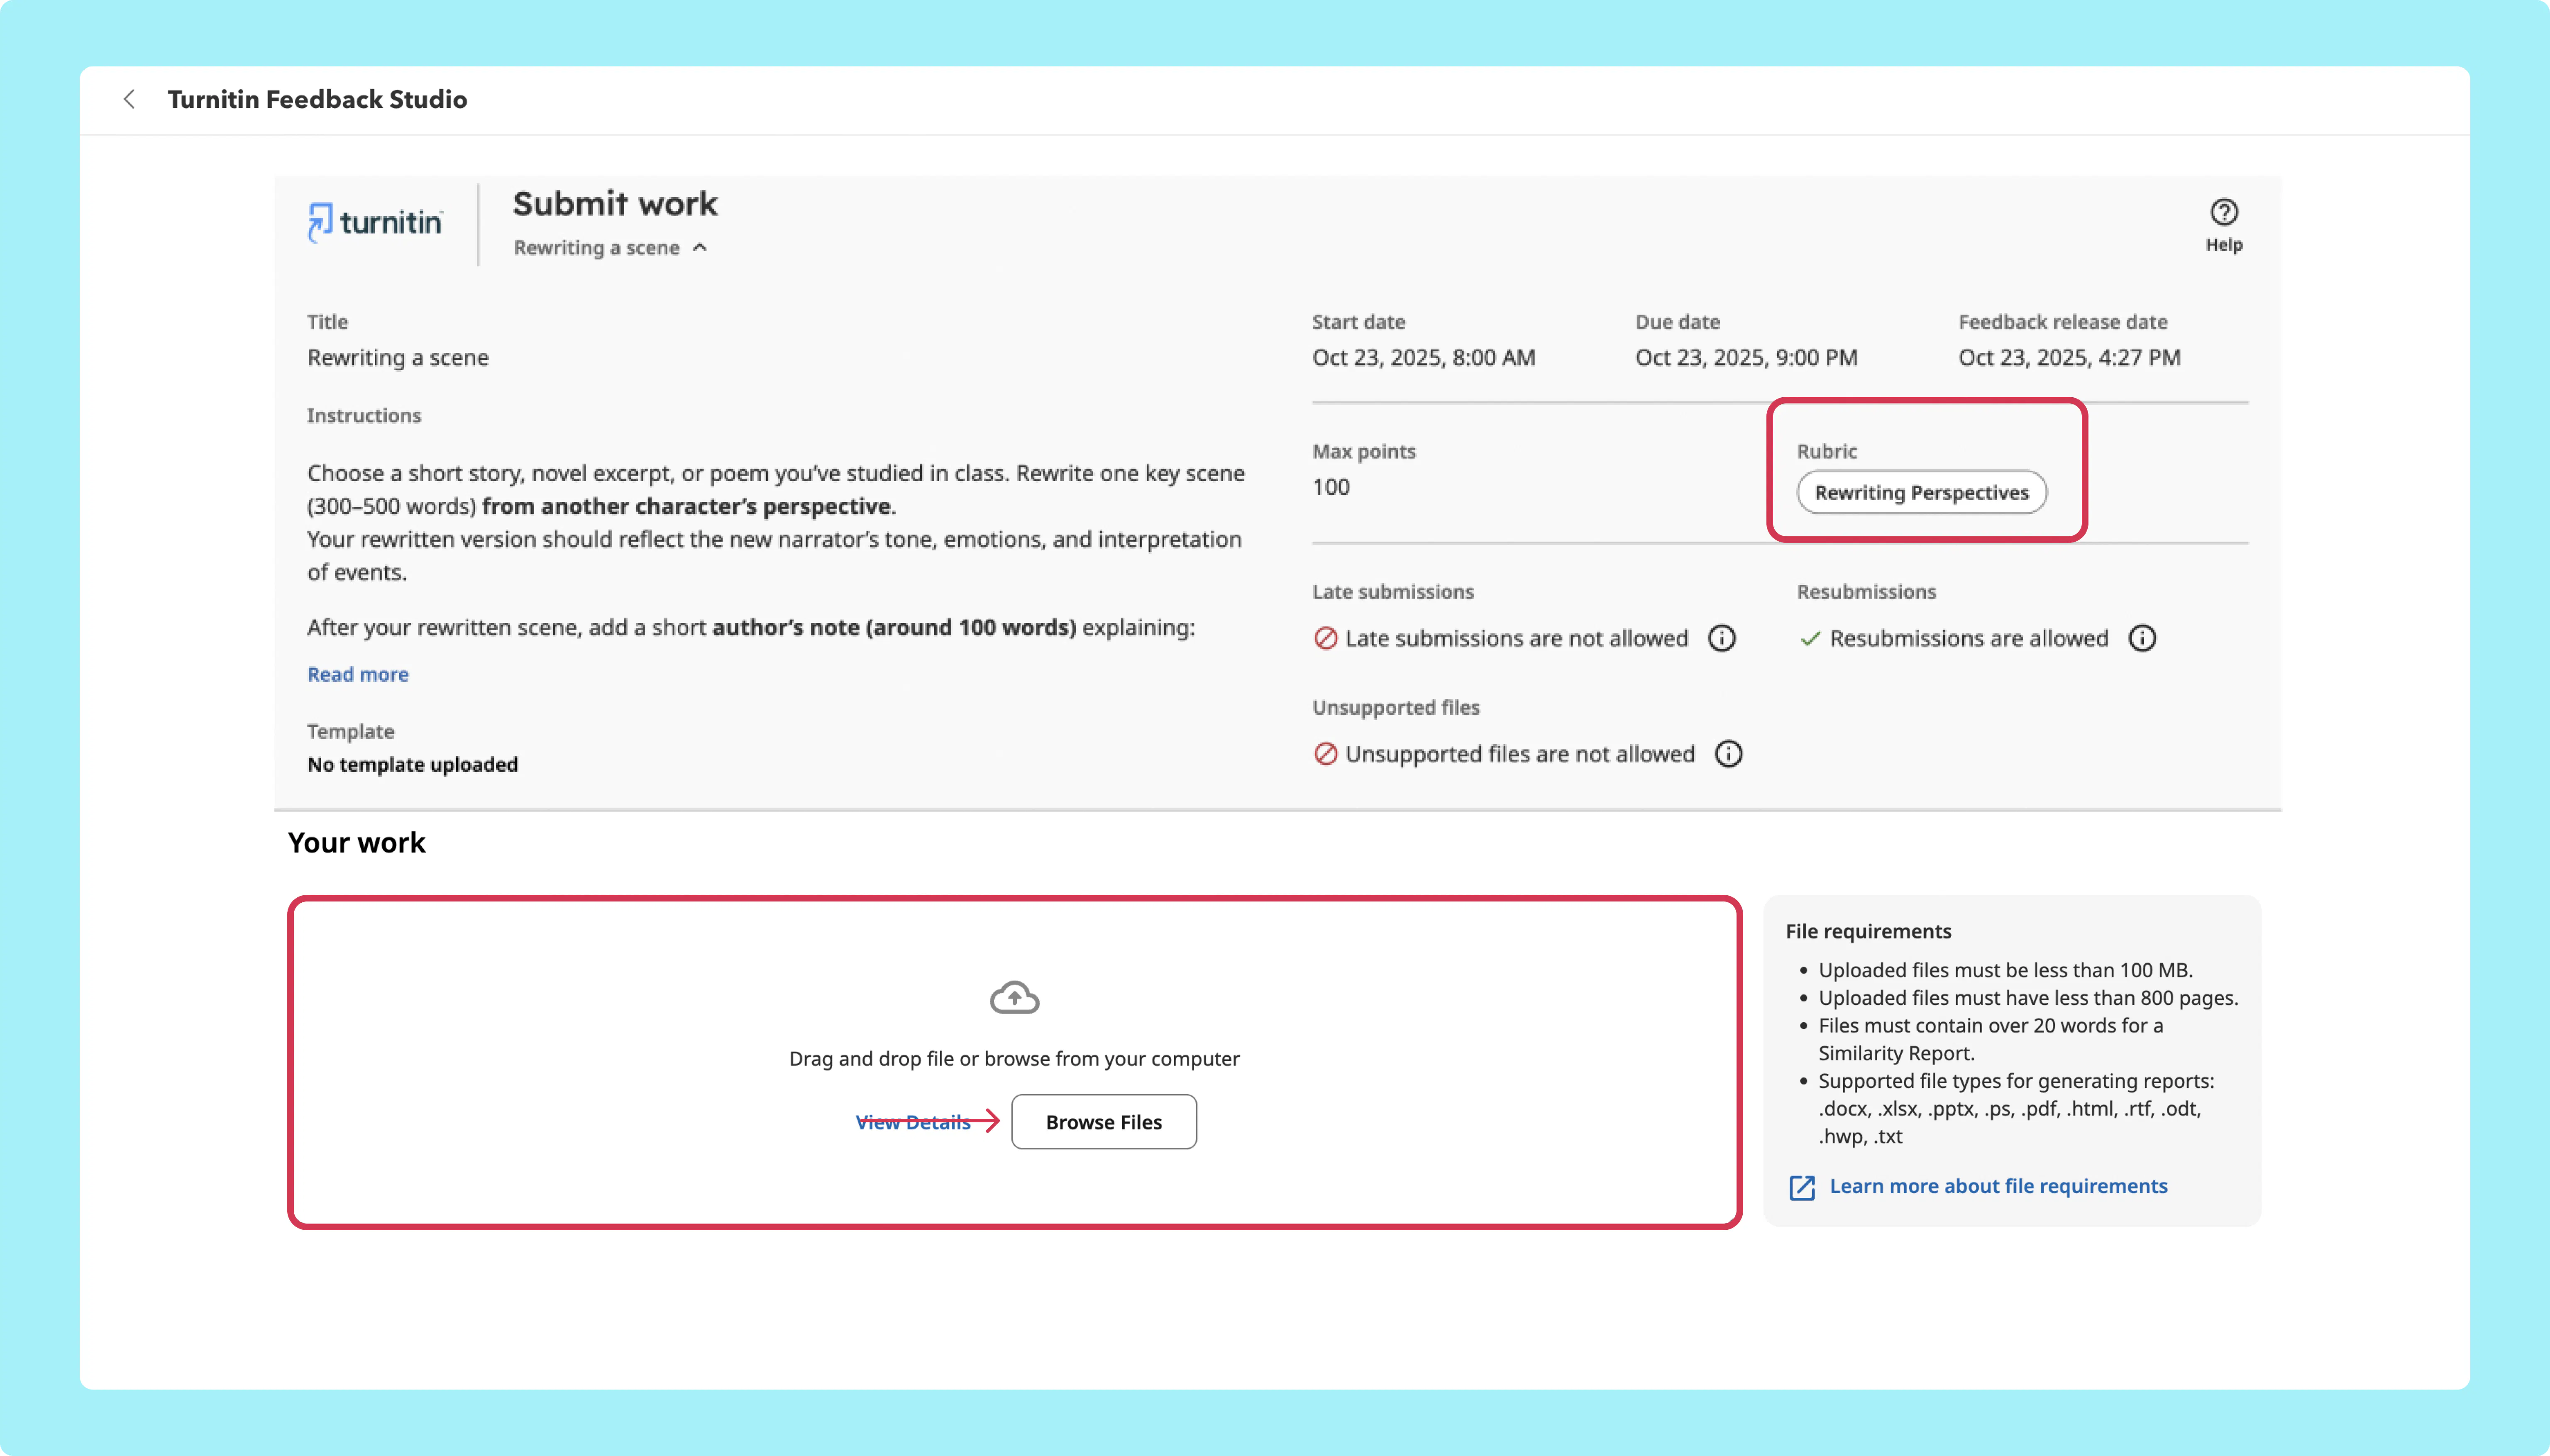Click 'Unsupported files are not allowed' text
The image size is (2550, 1456).
(1519, 754)
